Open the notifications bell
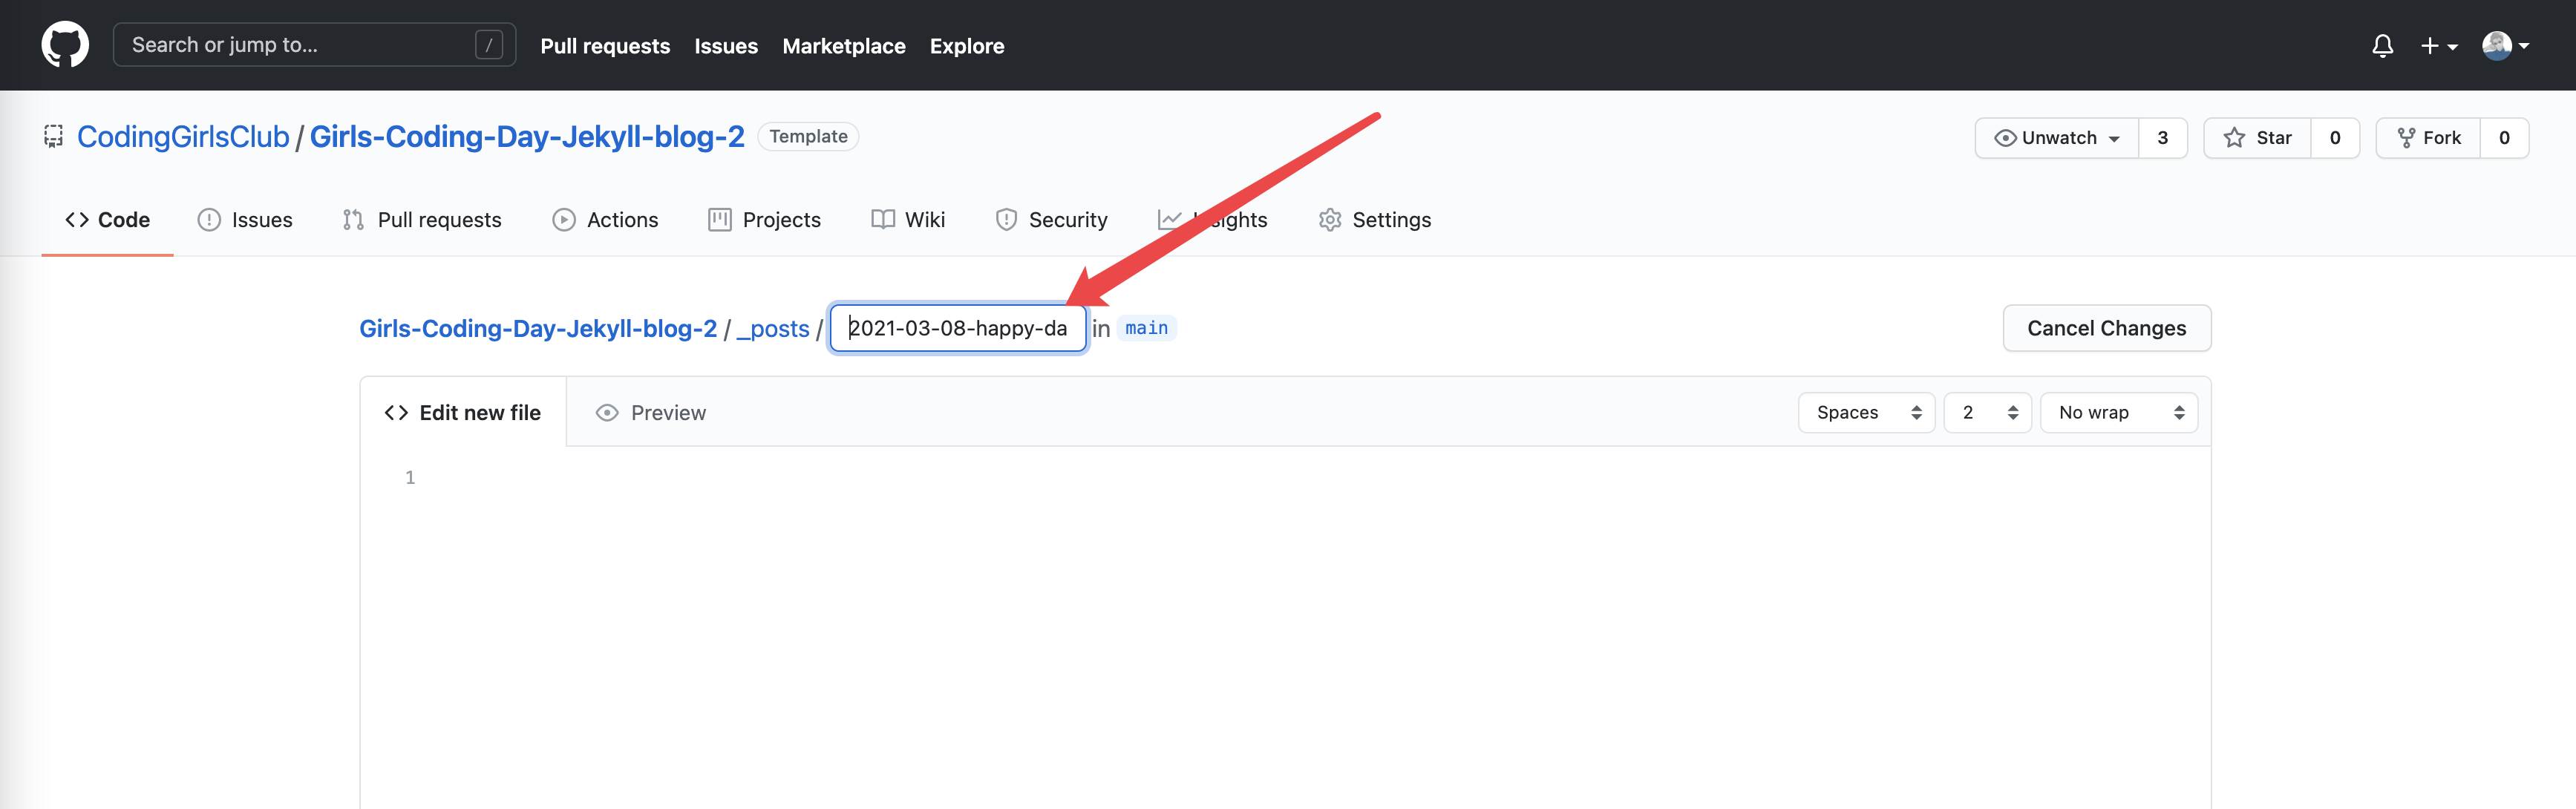This screenshot has width=2576, height=809. pyautogui.click(x=2382, y=46)
